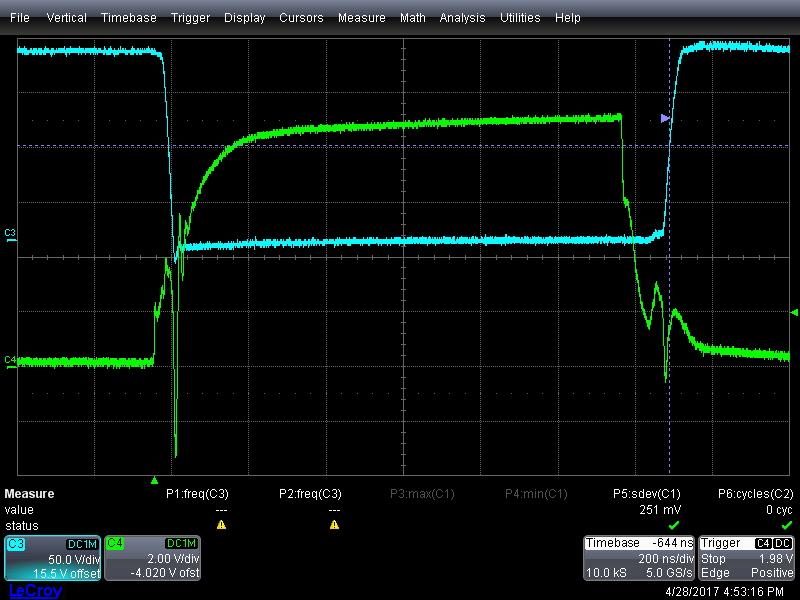Click the C4 trigger source badge
This screenshot has width=800, height=600.
[763, 543]
